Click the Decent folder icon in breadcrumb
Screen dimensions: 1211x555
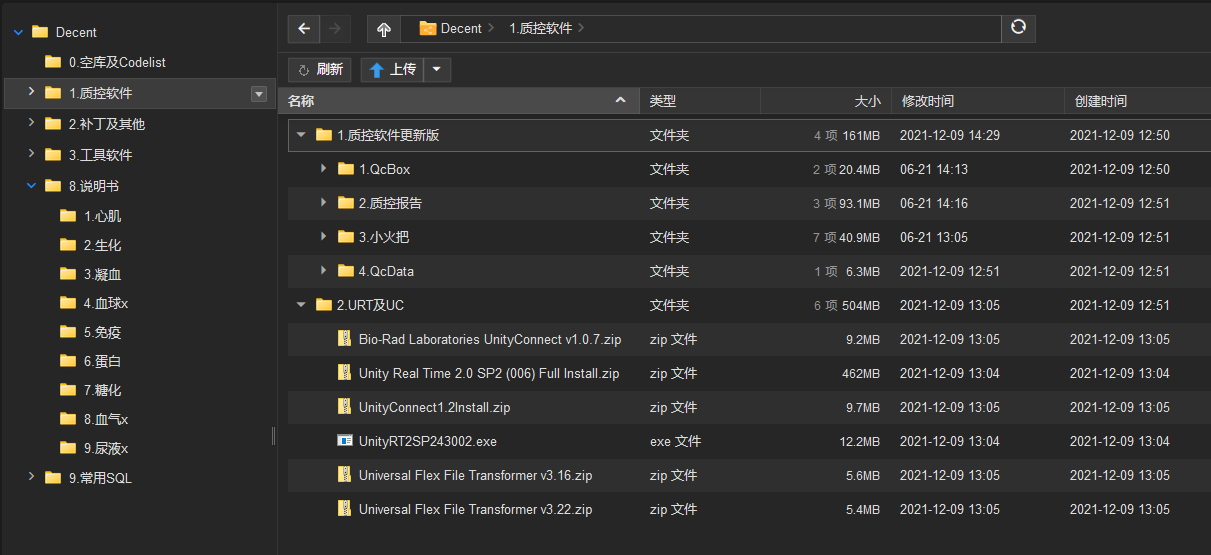(428, 29)
